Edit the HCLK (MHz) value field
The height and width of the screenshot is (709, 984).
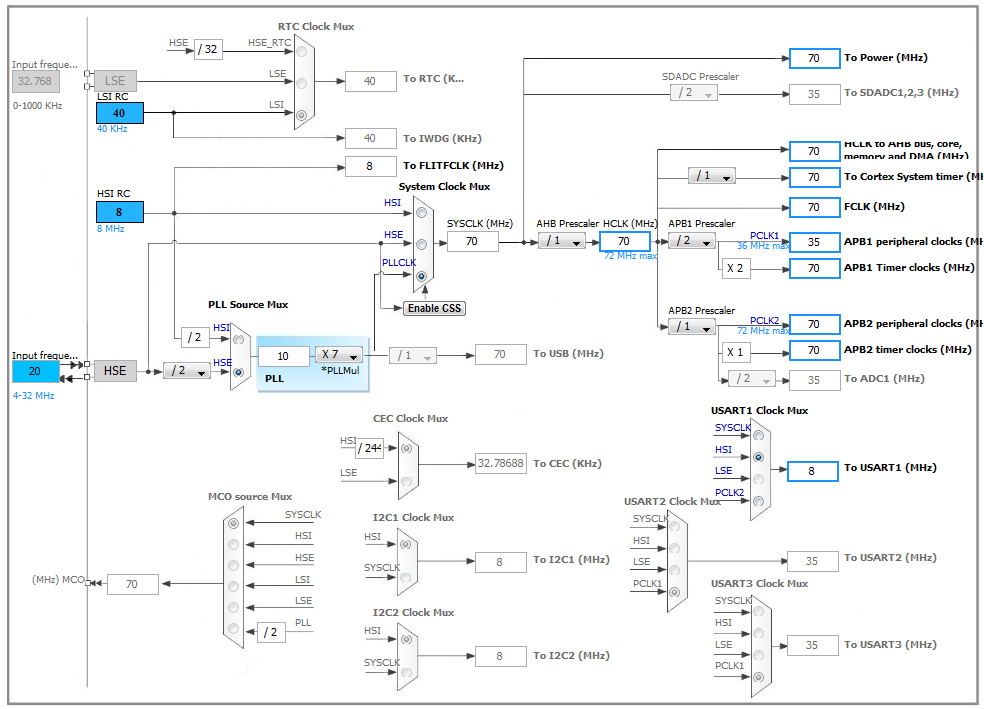pyautogui.click(x=624, y=242)
